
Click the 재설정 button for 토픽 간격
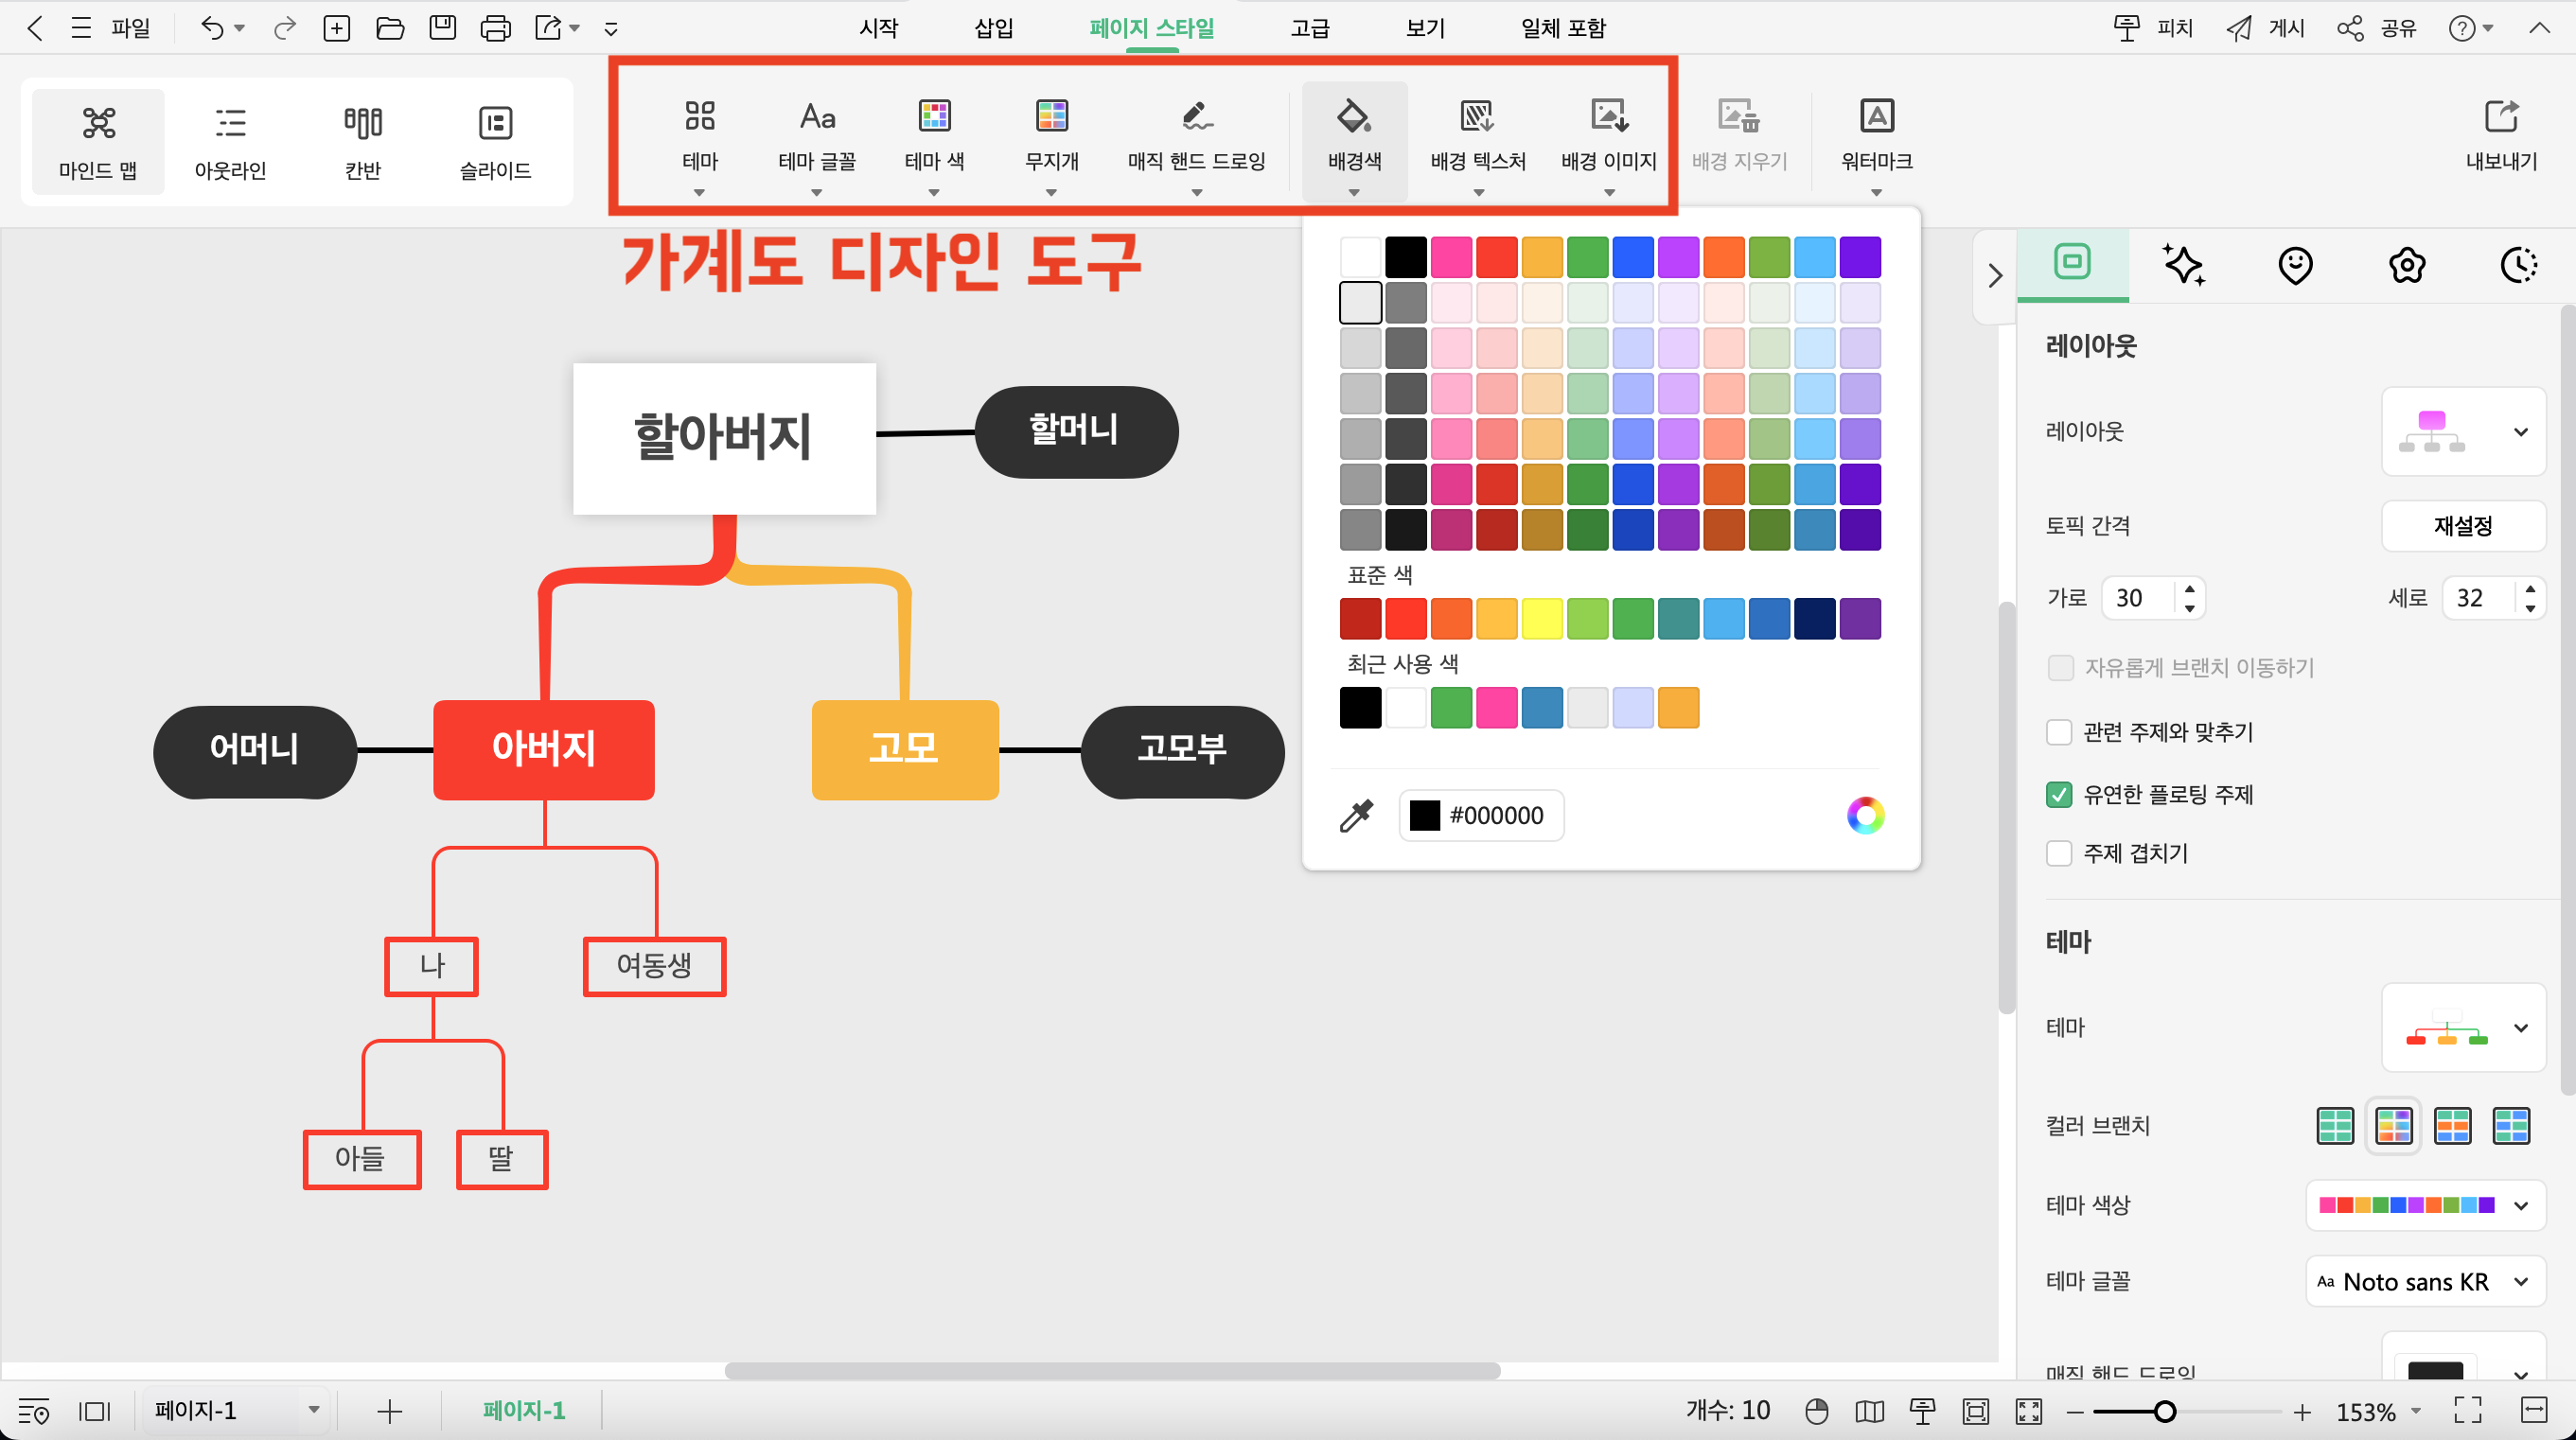pos(2462,525)
